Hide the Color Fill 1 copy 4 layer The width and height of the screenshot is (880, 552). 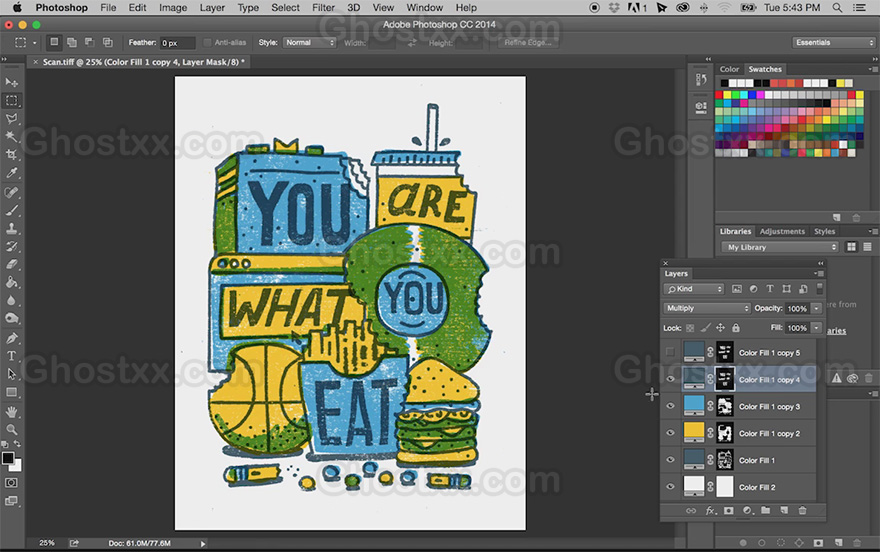(670, 379)
